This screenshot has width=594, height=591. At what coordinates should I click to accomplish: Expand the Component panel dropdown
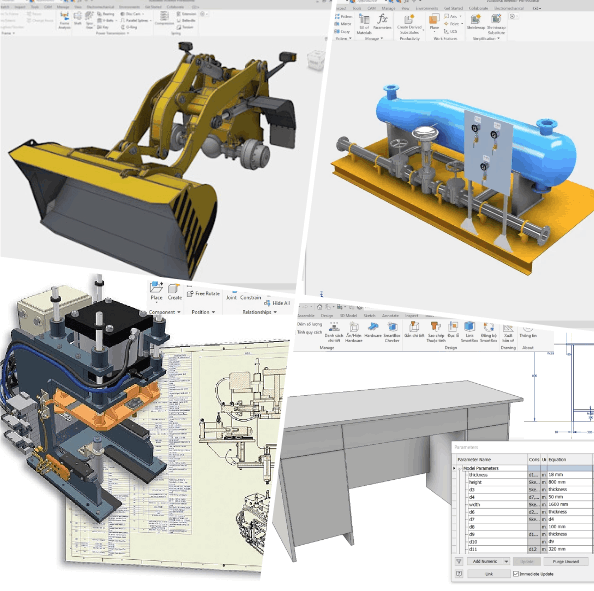[178, 312]
